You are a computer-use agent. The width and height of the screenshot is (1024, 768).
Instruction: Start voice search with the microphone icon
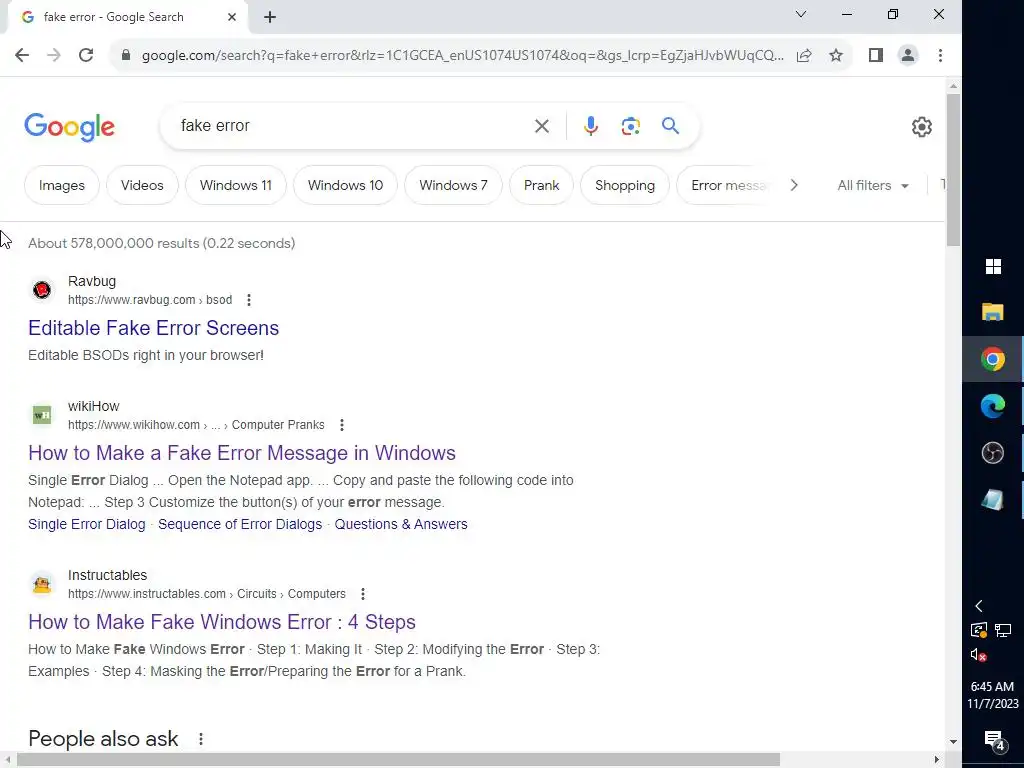tap(591, 126)
